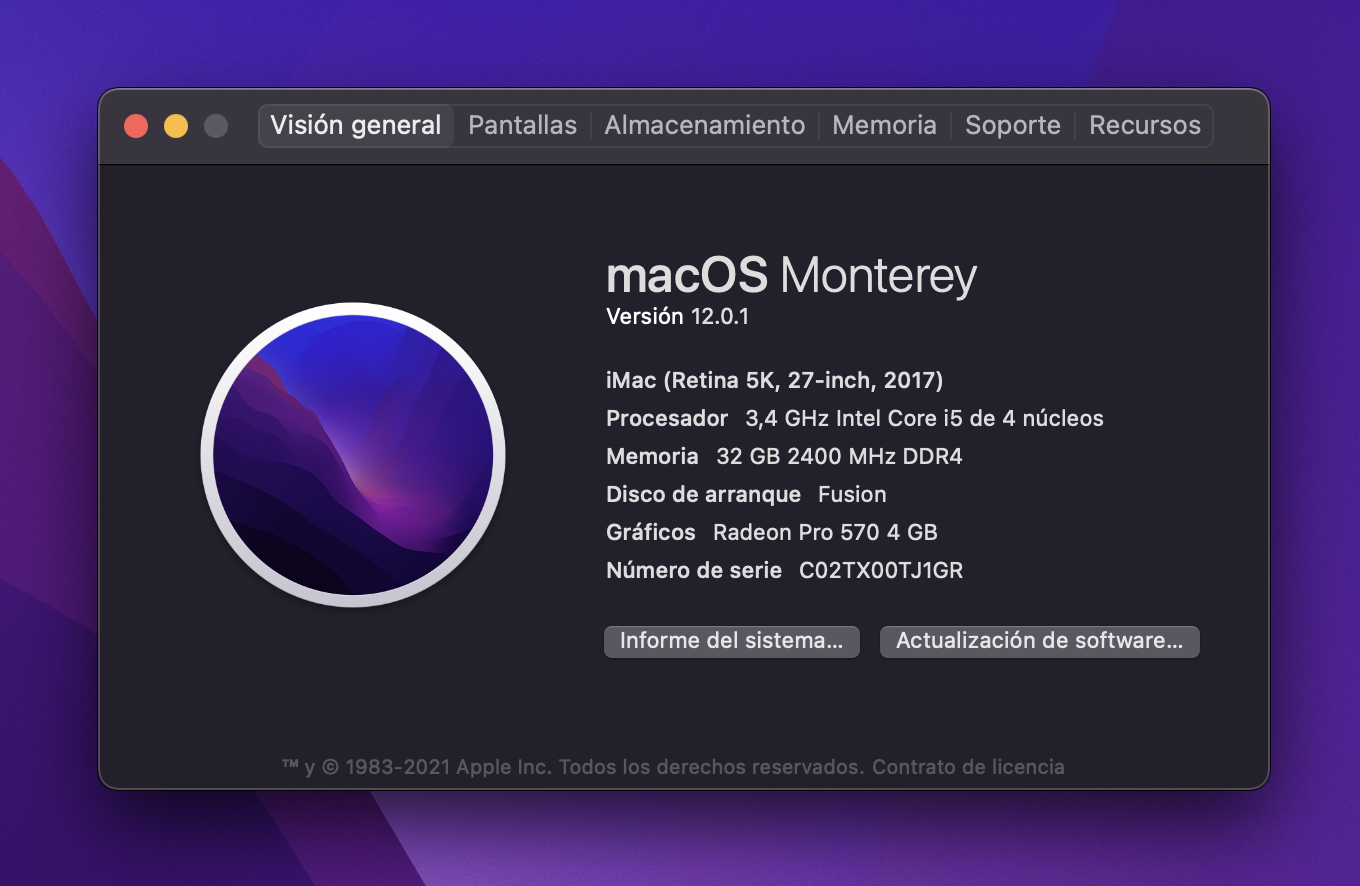Click the macOS Monterey title
Screen dimensions: 1360x886
point(791,275)
